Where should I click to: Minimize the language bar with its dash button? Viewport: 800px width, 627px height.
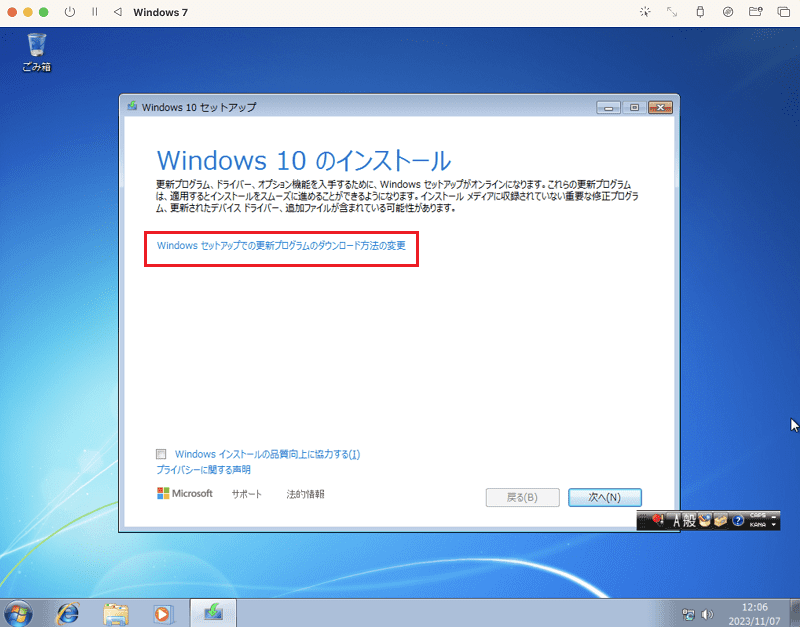773,517
